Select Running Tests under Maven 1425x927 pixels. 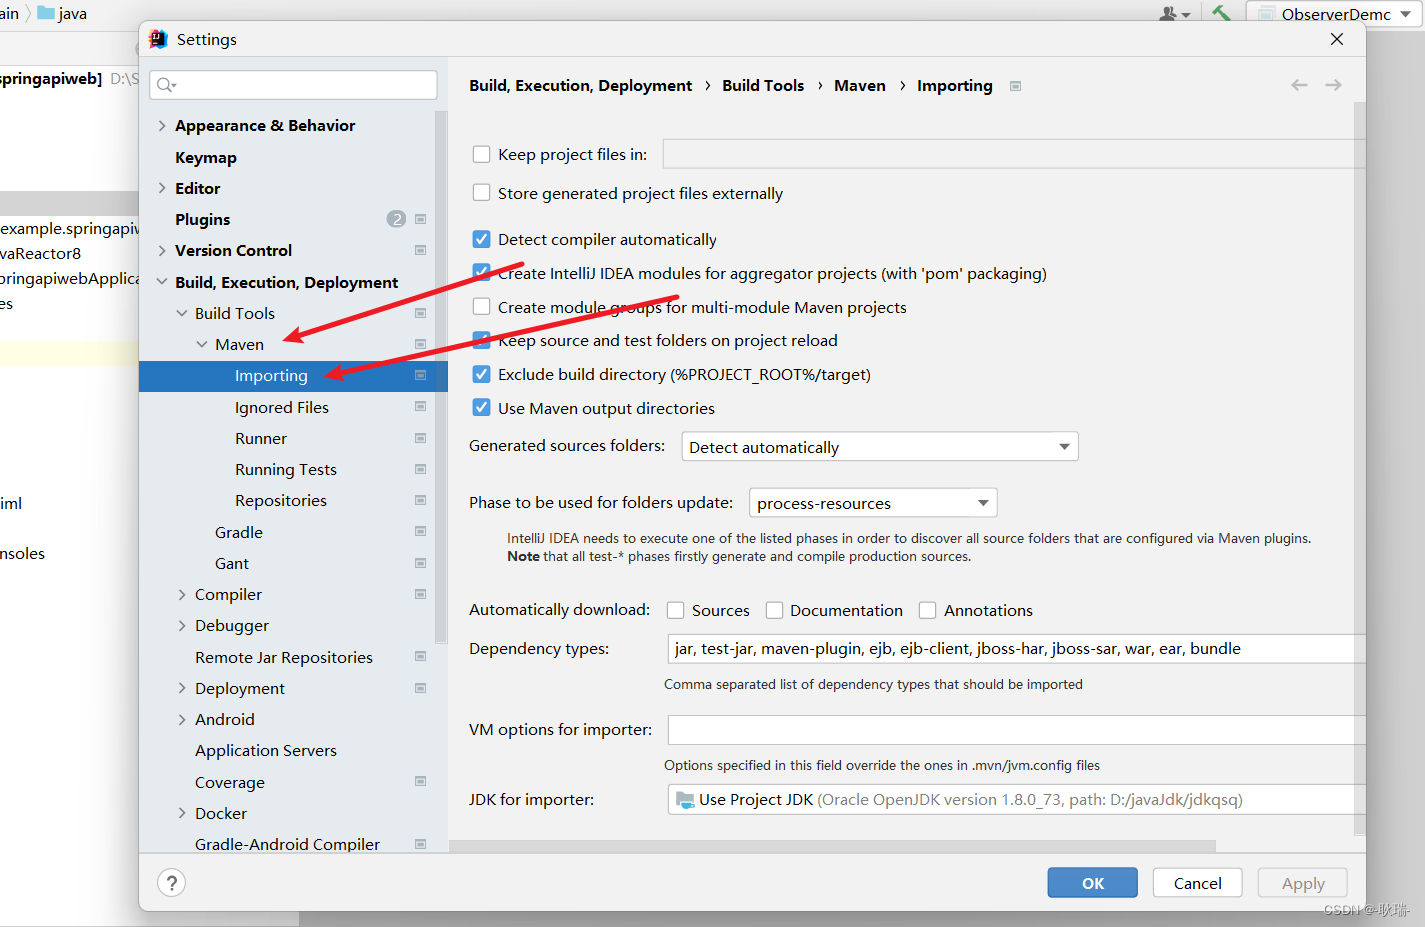click(x=286, y=469)
